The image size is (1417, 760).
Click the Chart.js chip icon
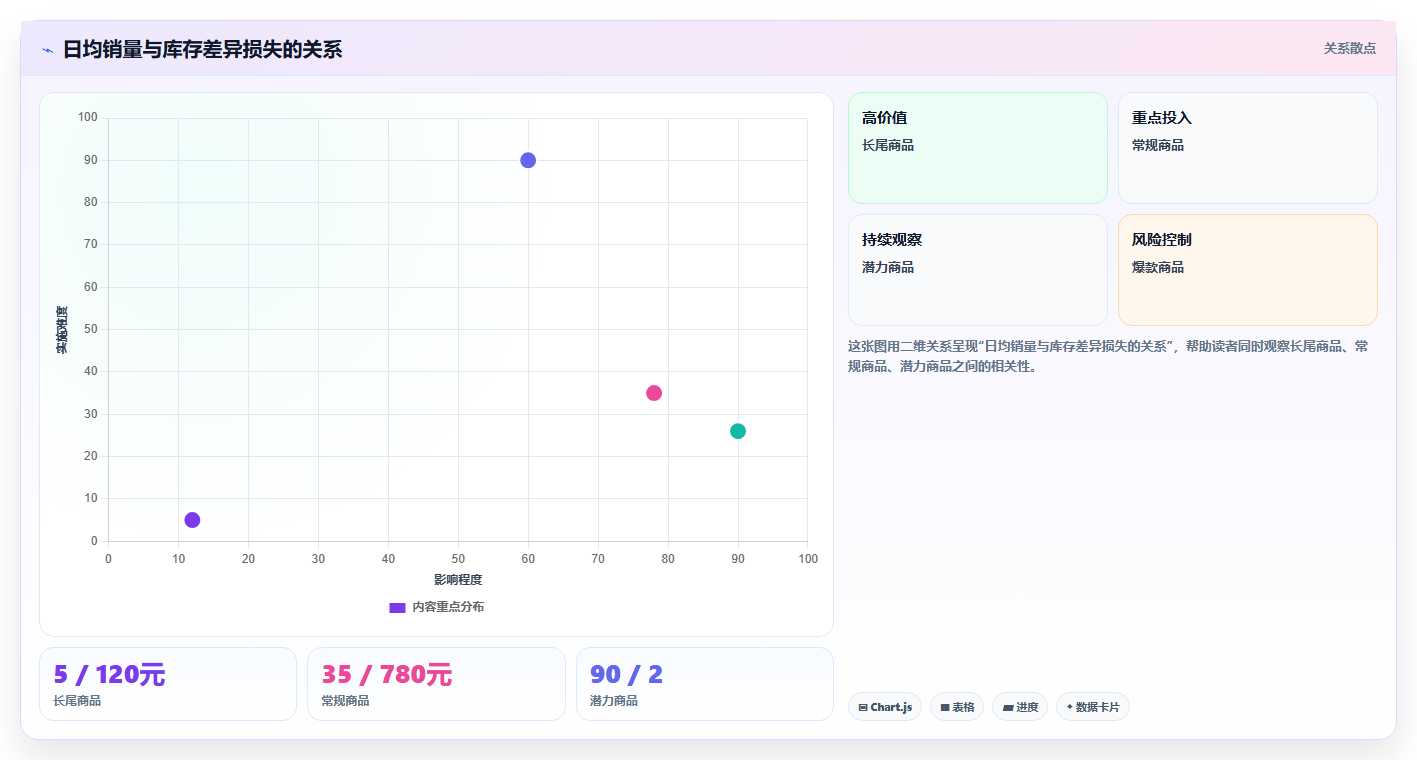coord(863,707)
